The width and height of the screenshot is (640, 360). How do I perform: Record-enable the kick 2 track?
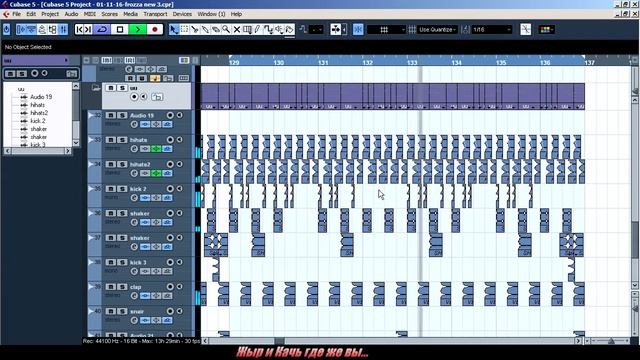170,189
